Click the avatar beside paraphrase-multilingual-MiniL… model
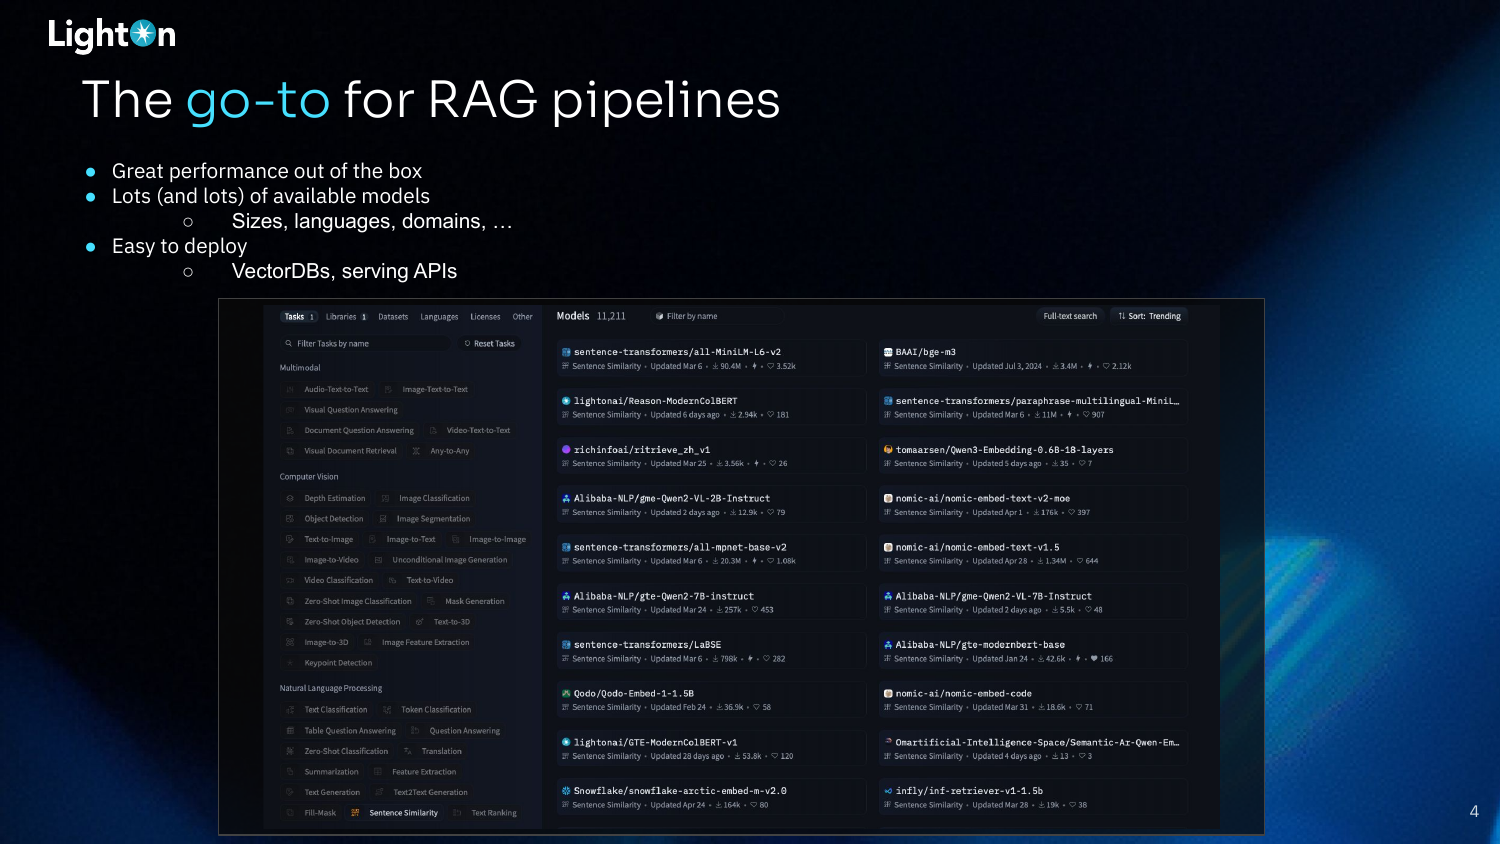This screenshot has height=844, width=1500. 888,401
